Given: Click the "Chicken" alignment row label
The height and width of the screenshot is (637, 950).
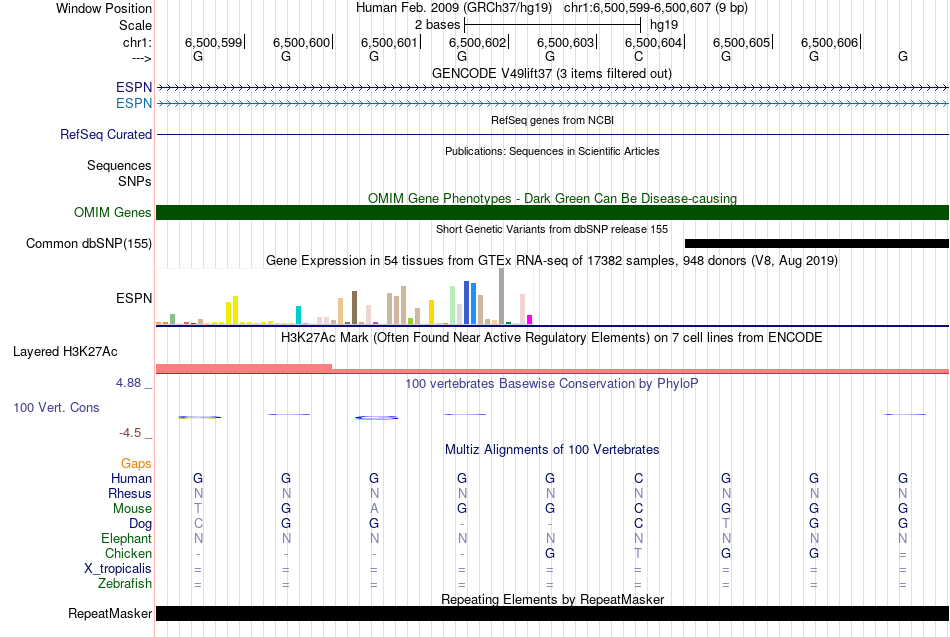Looking at the screenshot, I should pos(128,553).
